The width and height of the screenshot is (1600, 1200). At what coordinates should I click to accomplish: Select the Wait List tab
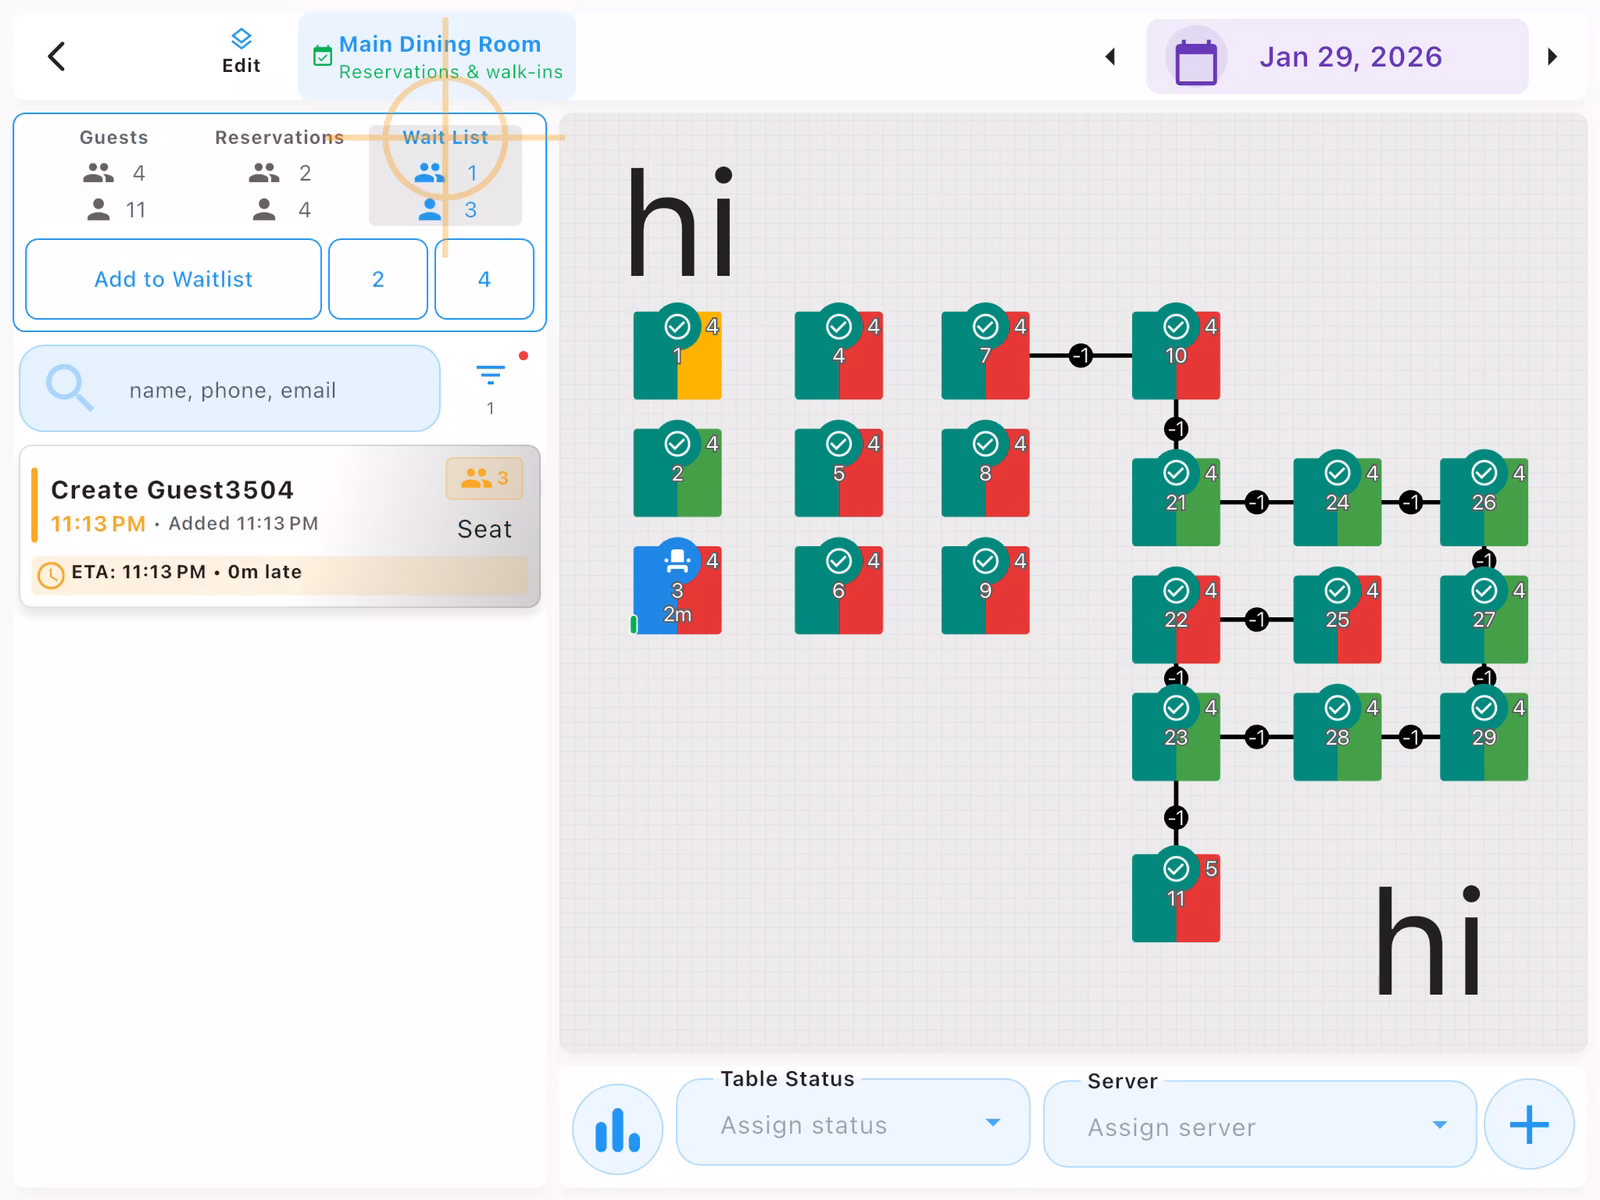[x=445, y=173]
